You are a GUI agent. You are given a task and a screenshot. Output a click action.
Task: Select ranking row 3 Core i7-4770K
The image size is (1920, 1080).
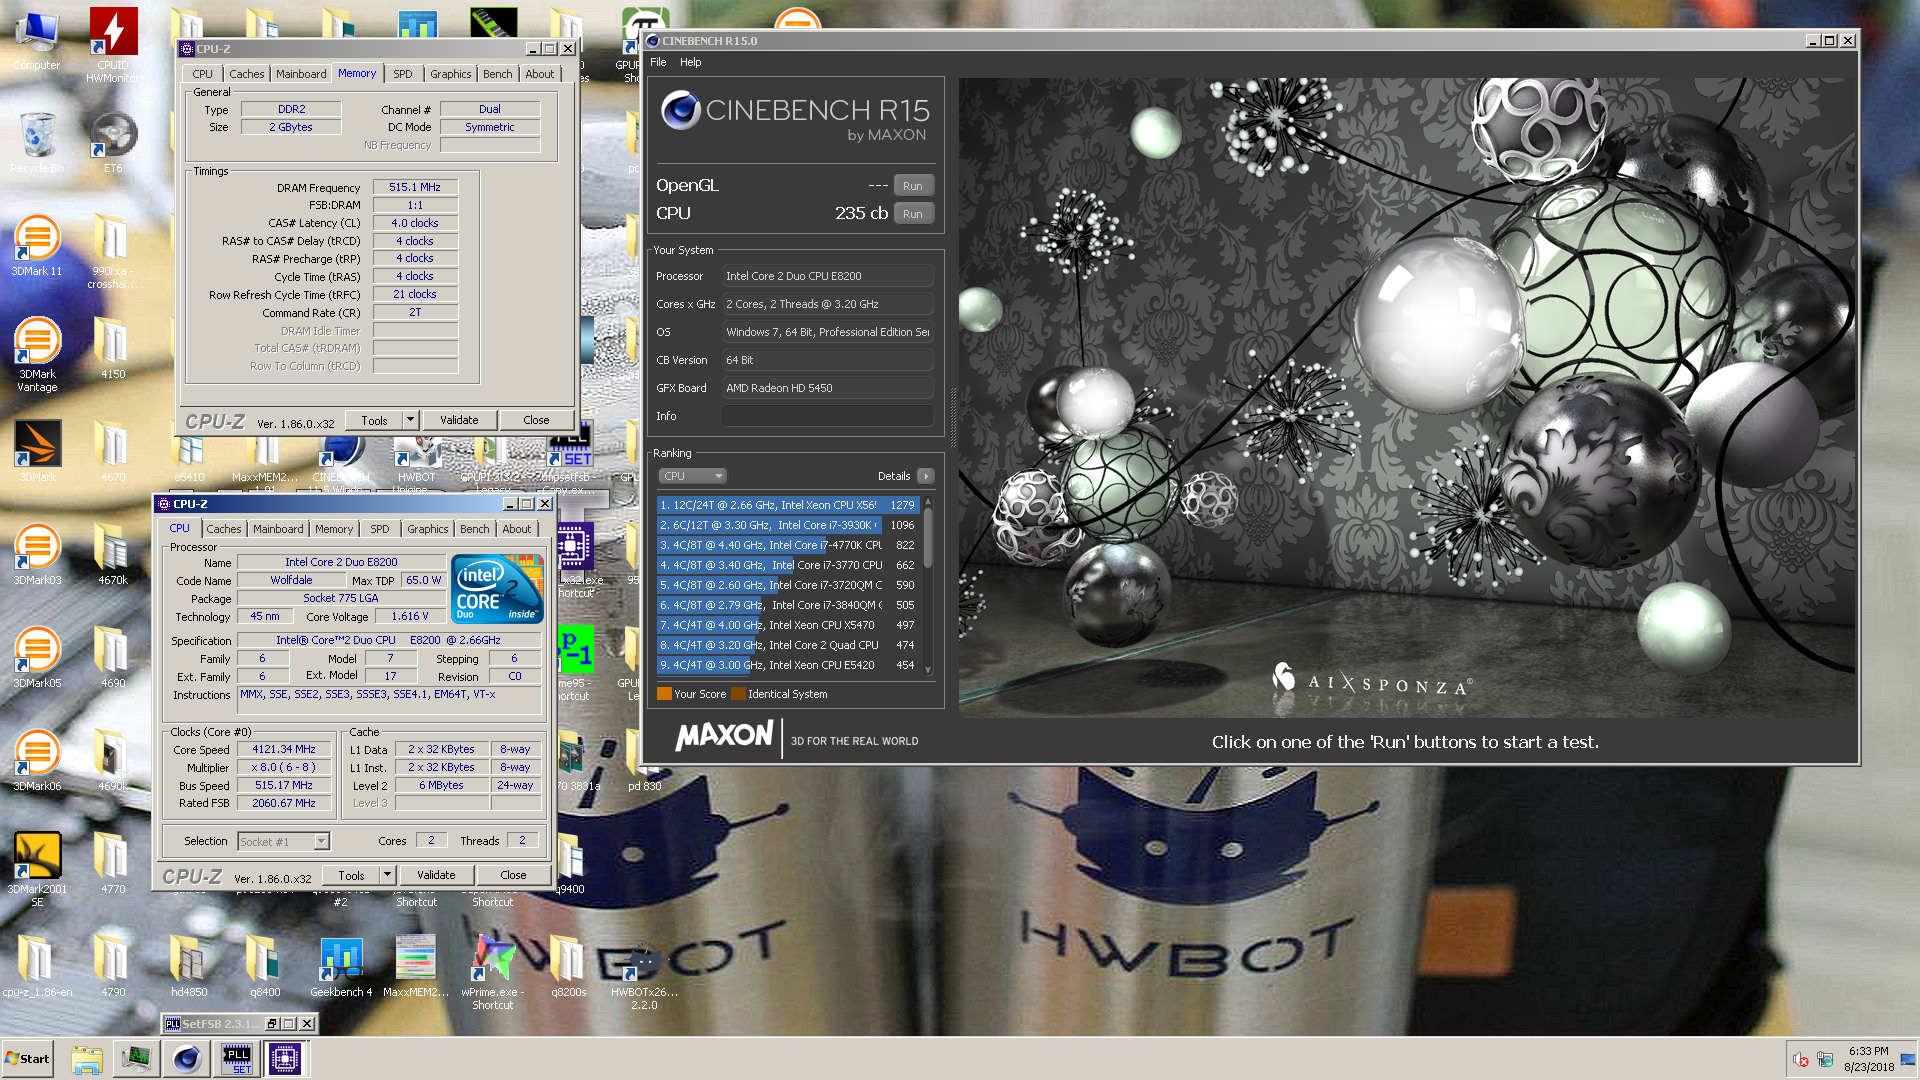pos(787,545)
